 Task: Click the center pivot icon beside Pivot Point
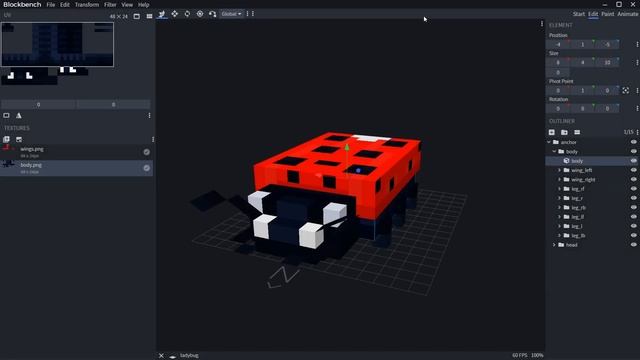pos(626,91)
